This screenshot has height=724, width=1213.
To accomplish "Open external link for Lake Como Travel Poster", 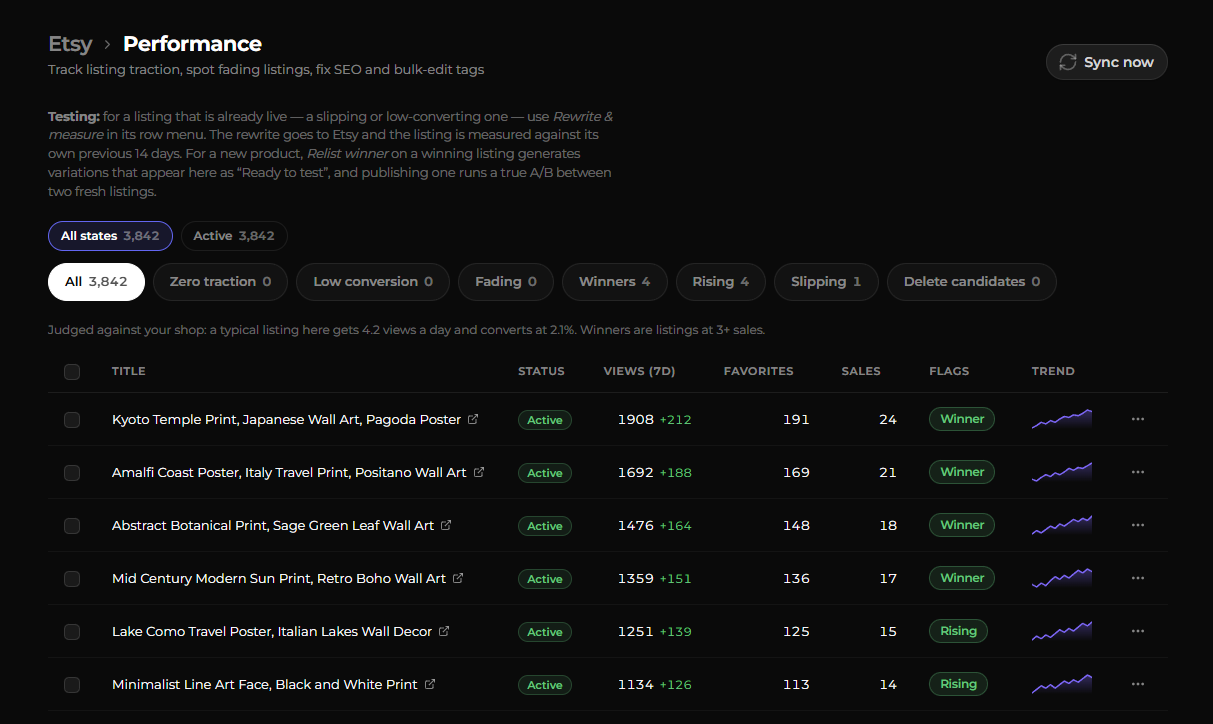I will (x=444, y=631).
